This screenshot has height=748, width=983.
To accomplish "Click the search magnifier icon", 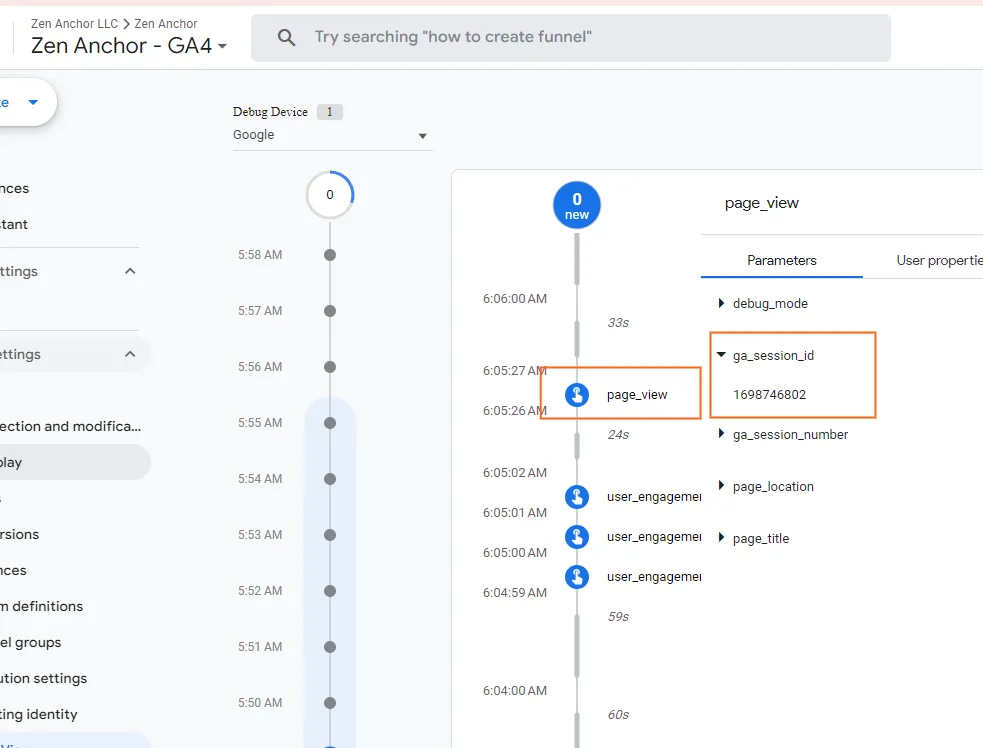I will [x=286, y=38].
